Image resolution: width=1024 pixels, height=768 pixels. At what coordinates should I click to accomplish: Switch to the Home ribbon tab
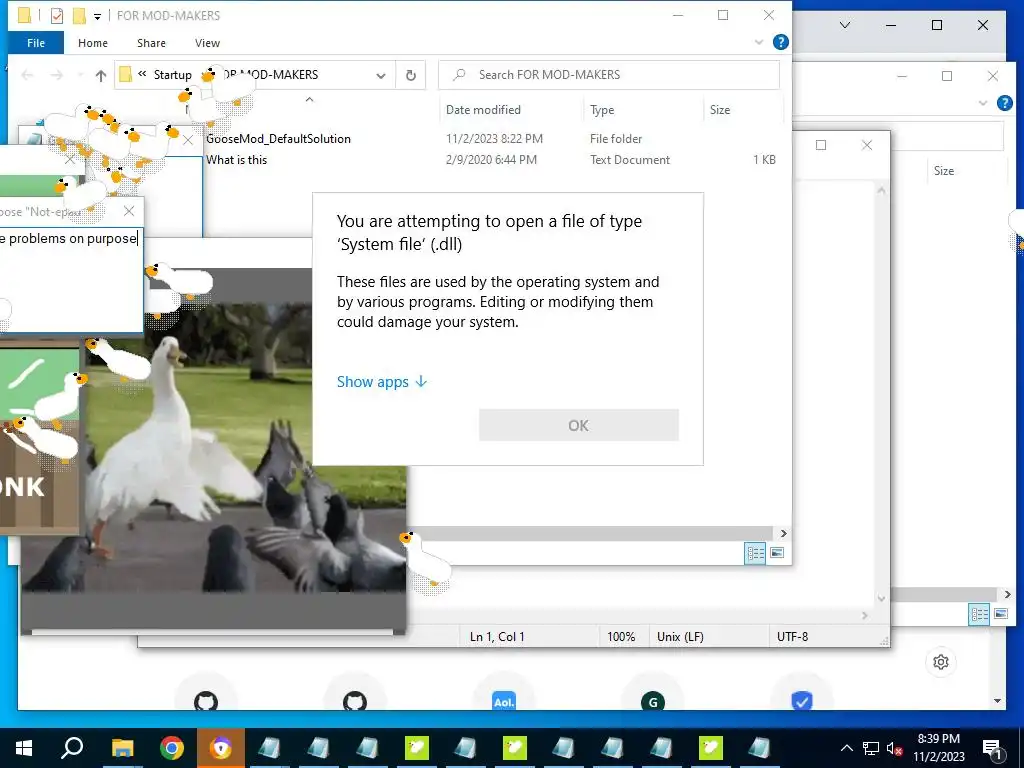(93, 43)
